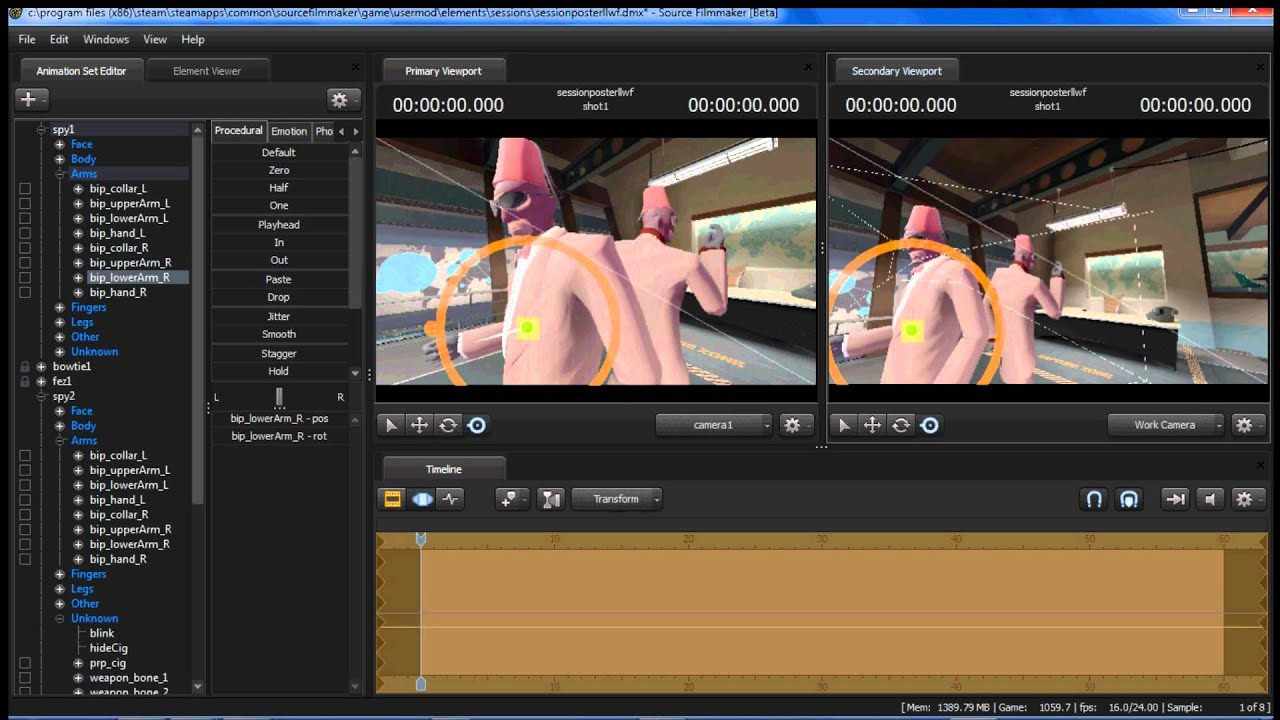
Task: Select the arrow selection tool in Secondary Viewport
Action: 844,425
